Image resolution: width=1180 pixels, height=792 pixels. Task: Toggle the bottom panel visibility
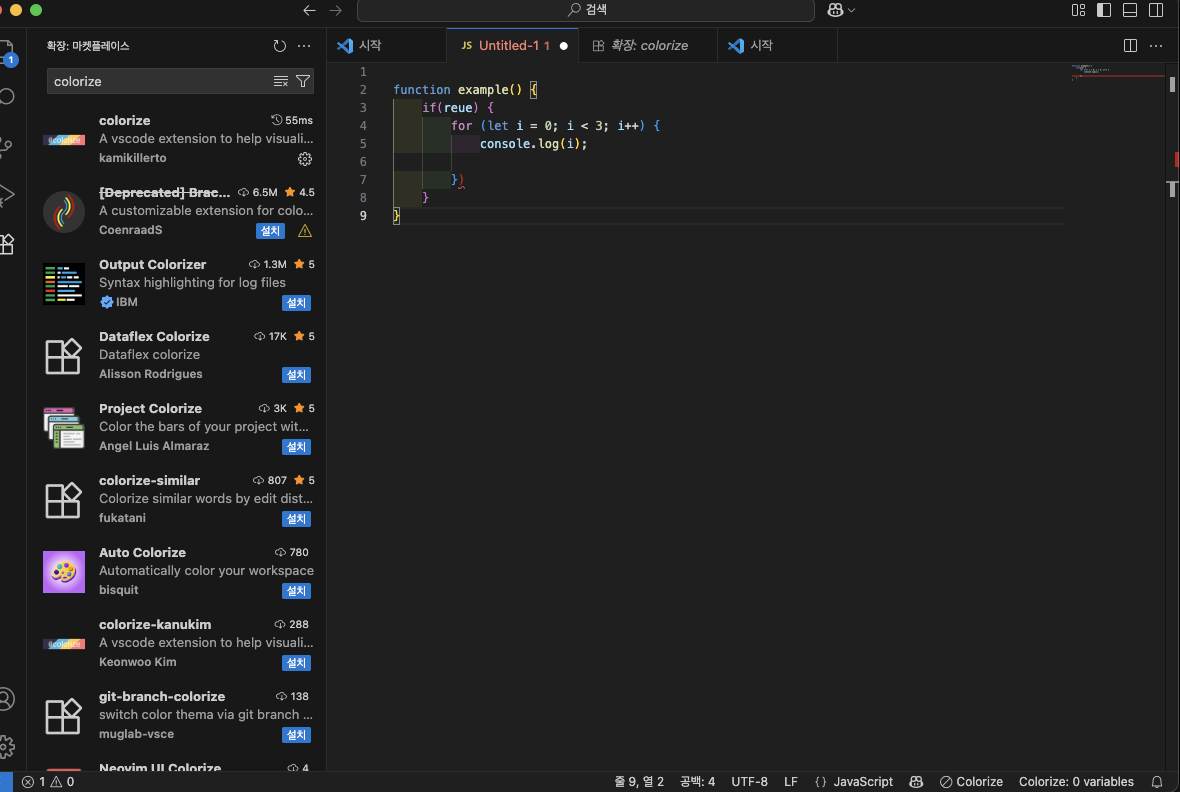click(x=1130, y=10)
